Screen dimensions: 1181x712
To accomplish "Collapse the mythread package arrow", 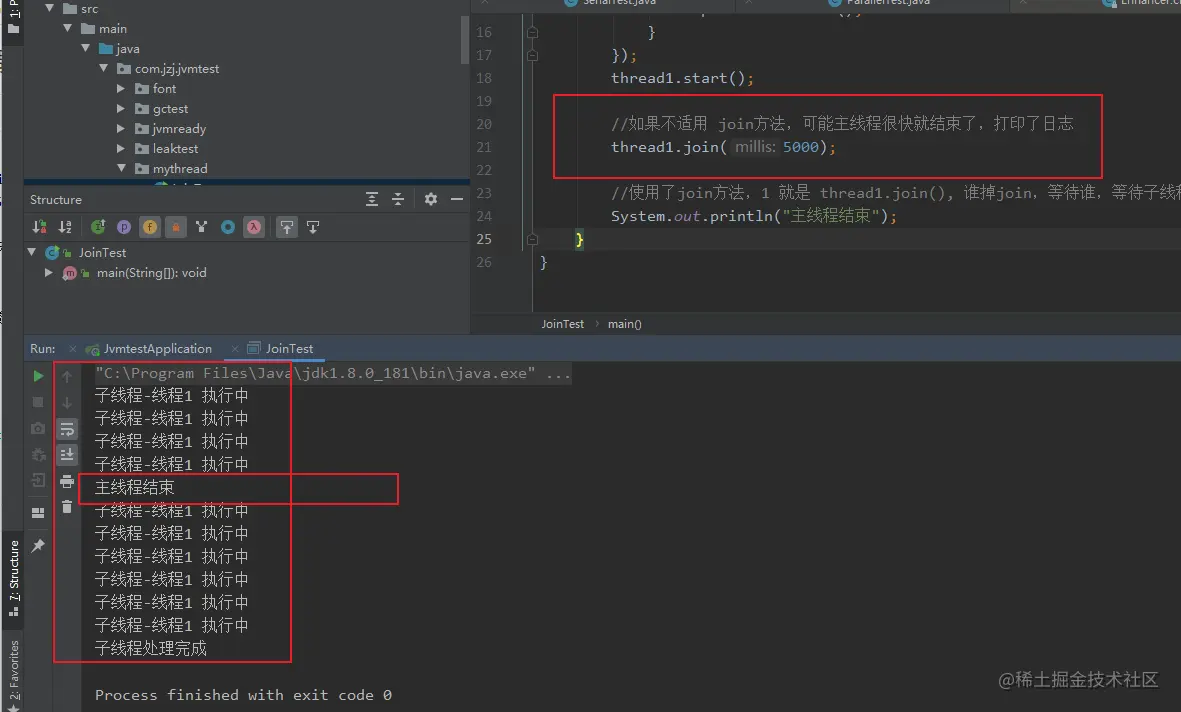I will [121, 169].
